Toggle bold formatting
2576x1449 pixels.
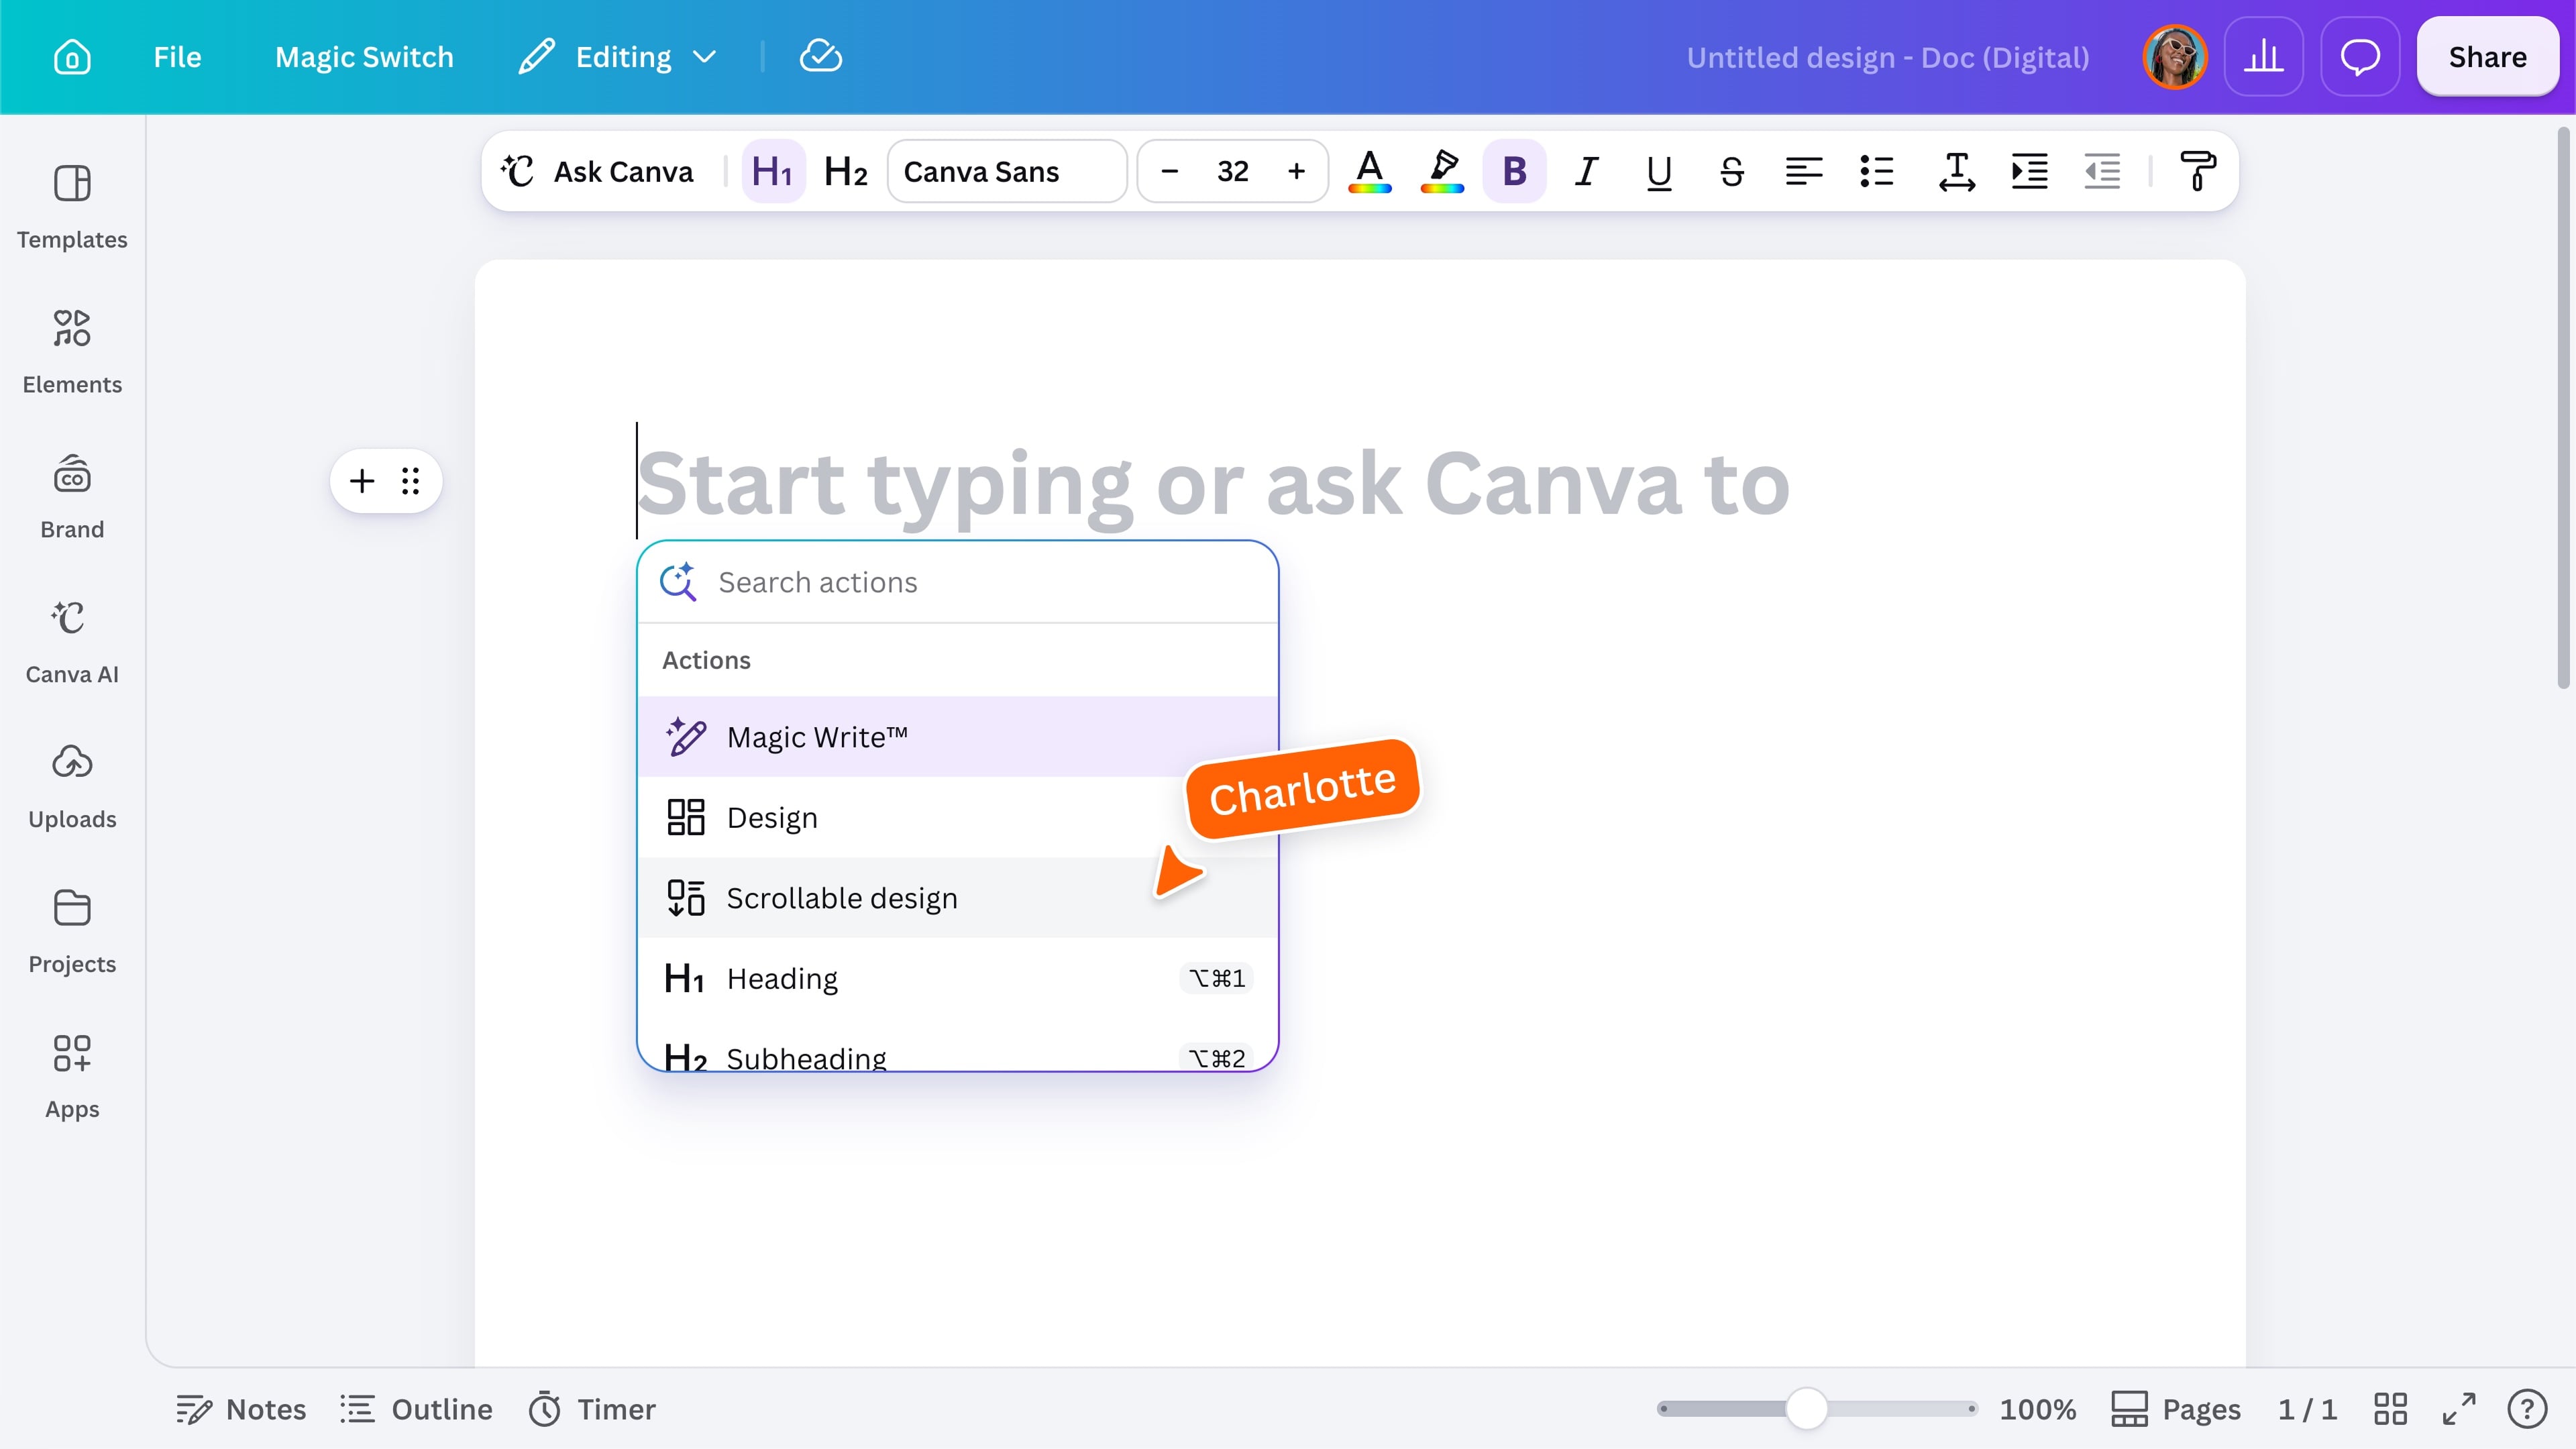(x=1514, y=171)
